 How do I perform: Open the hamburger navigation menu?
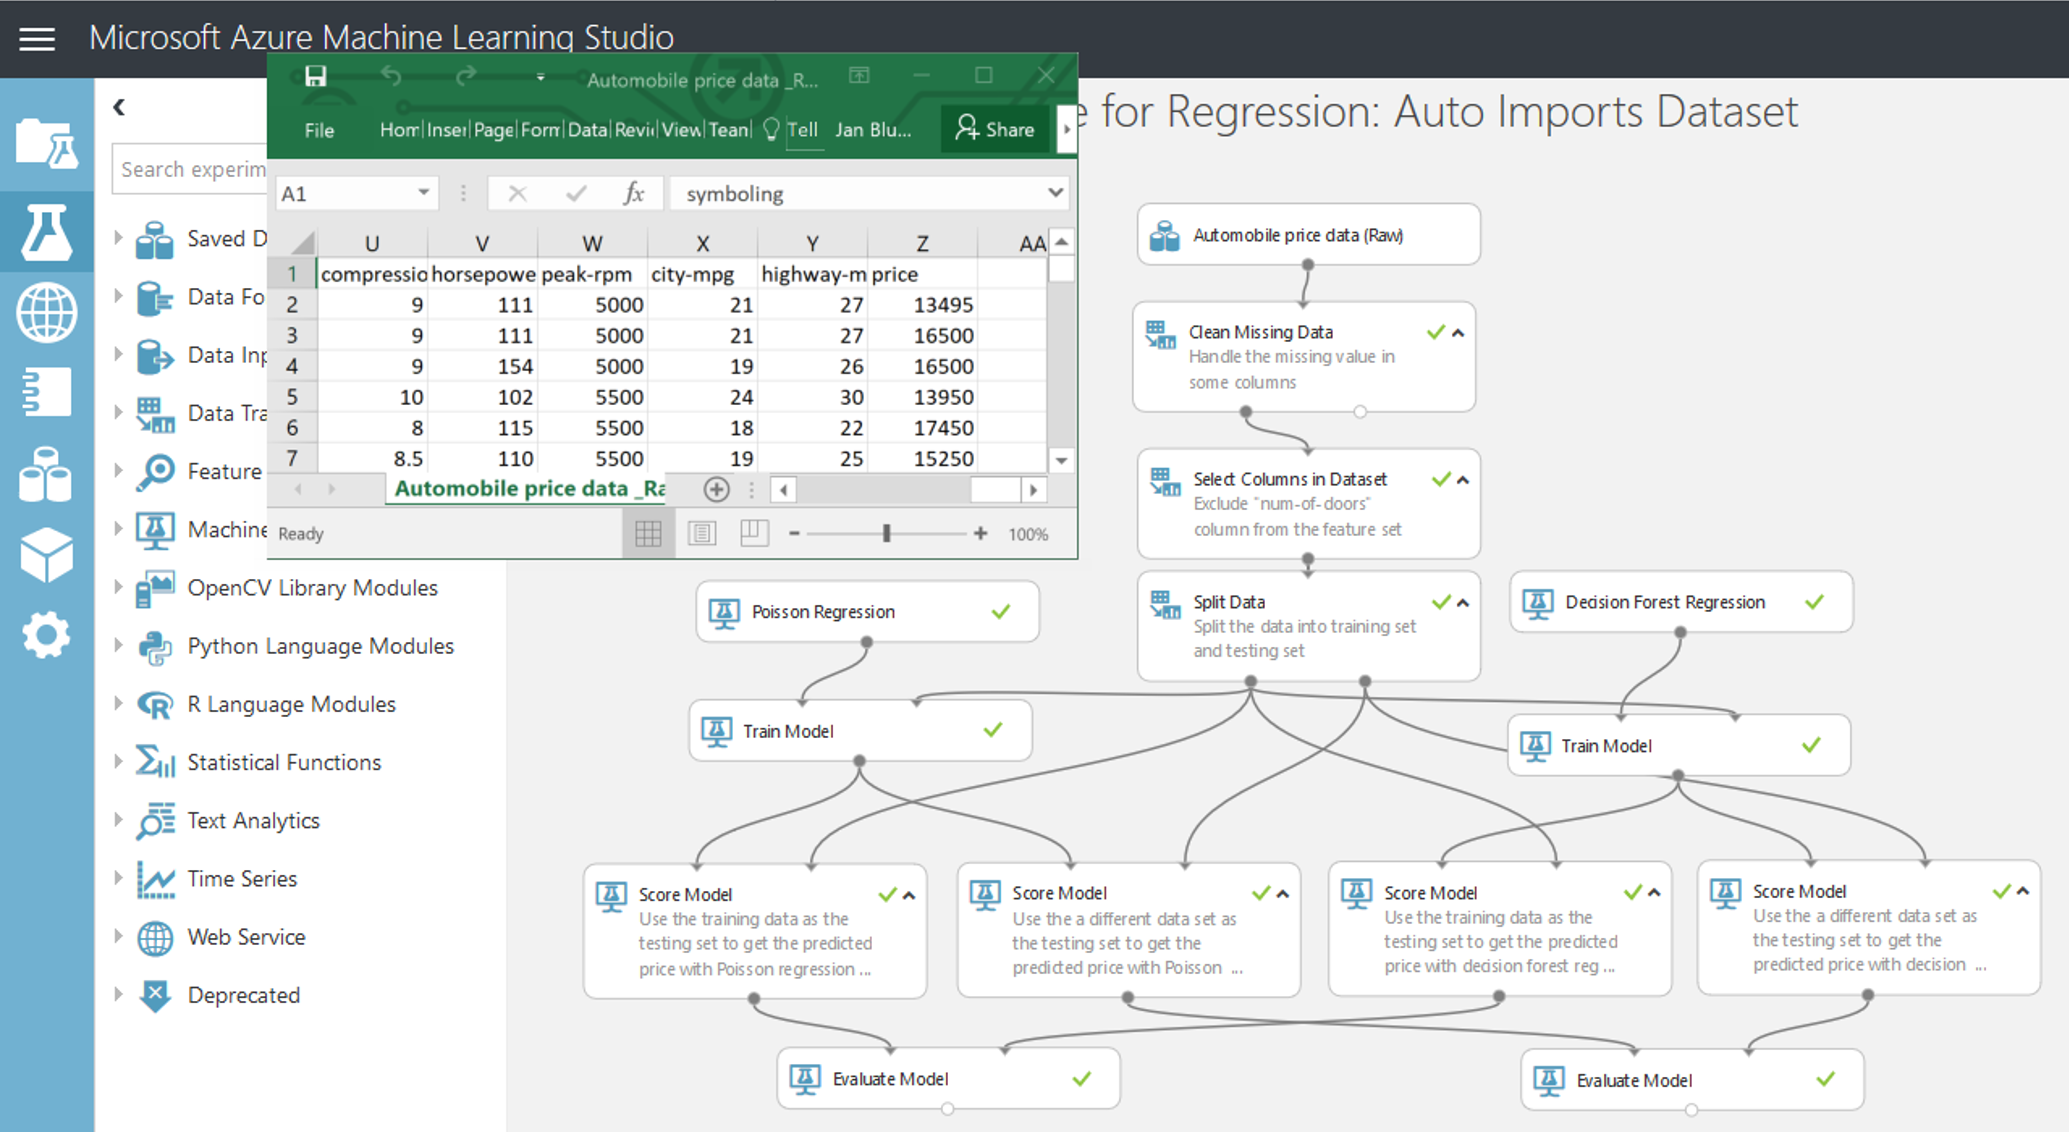pos(37,39)
